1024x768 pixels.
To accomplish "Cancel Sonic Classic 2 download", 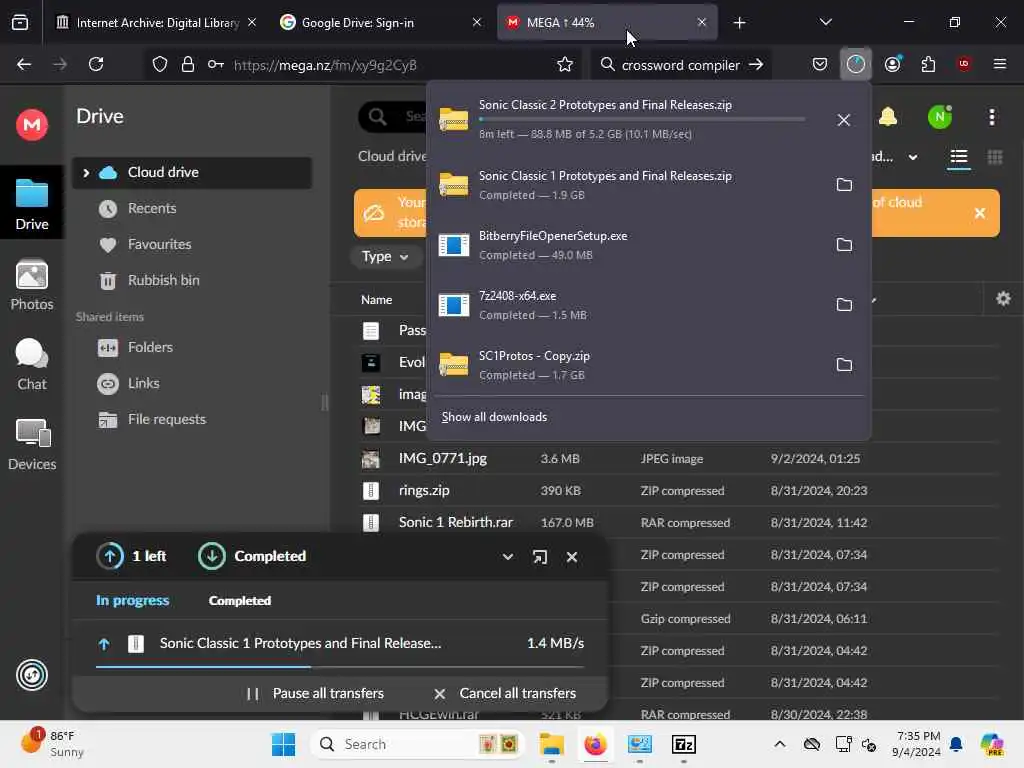I will (x=844, y=120).
